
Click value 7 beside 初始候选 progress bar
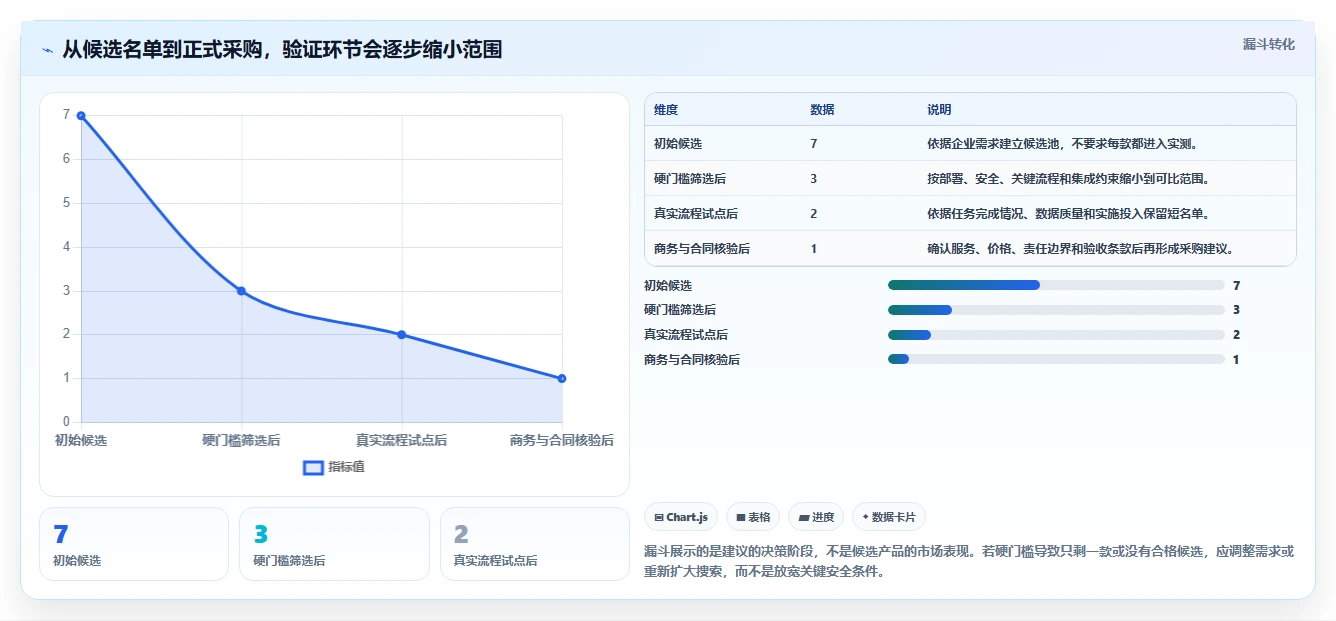(x=1237, y=286)
